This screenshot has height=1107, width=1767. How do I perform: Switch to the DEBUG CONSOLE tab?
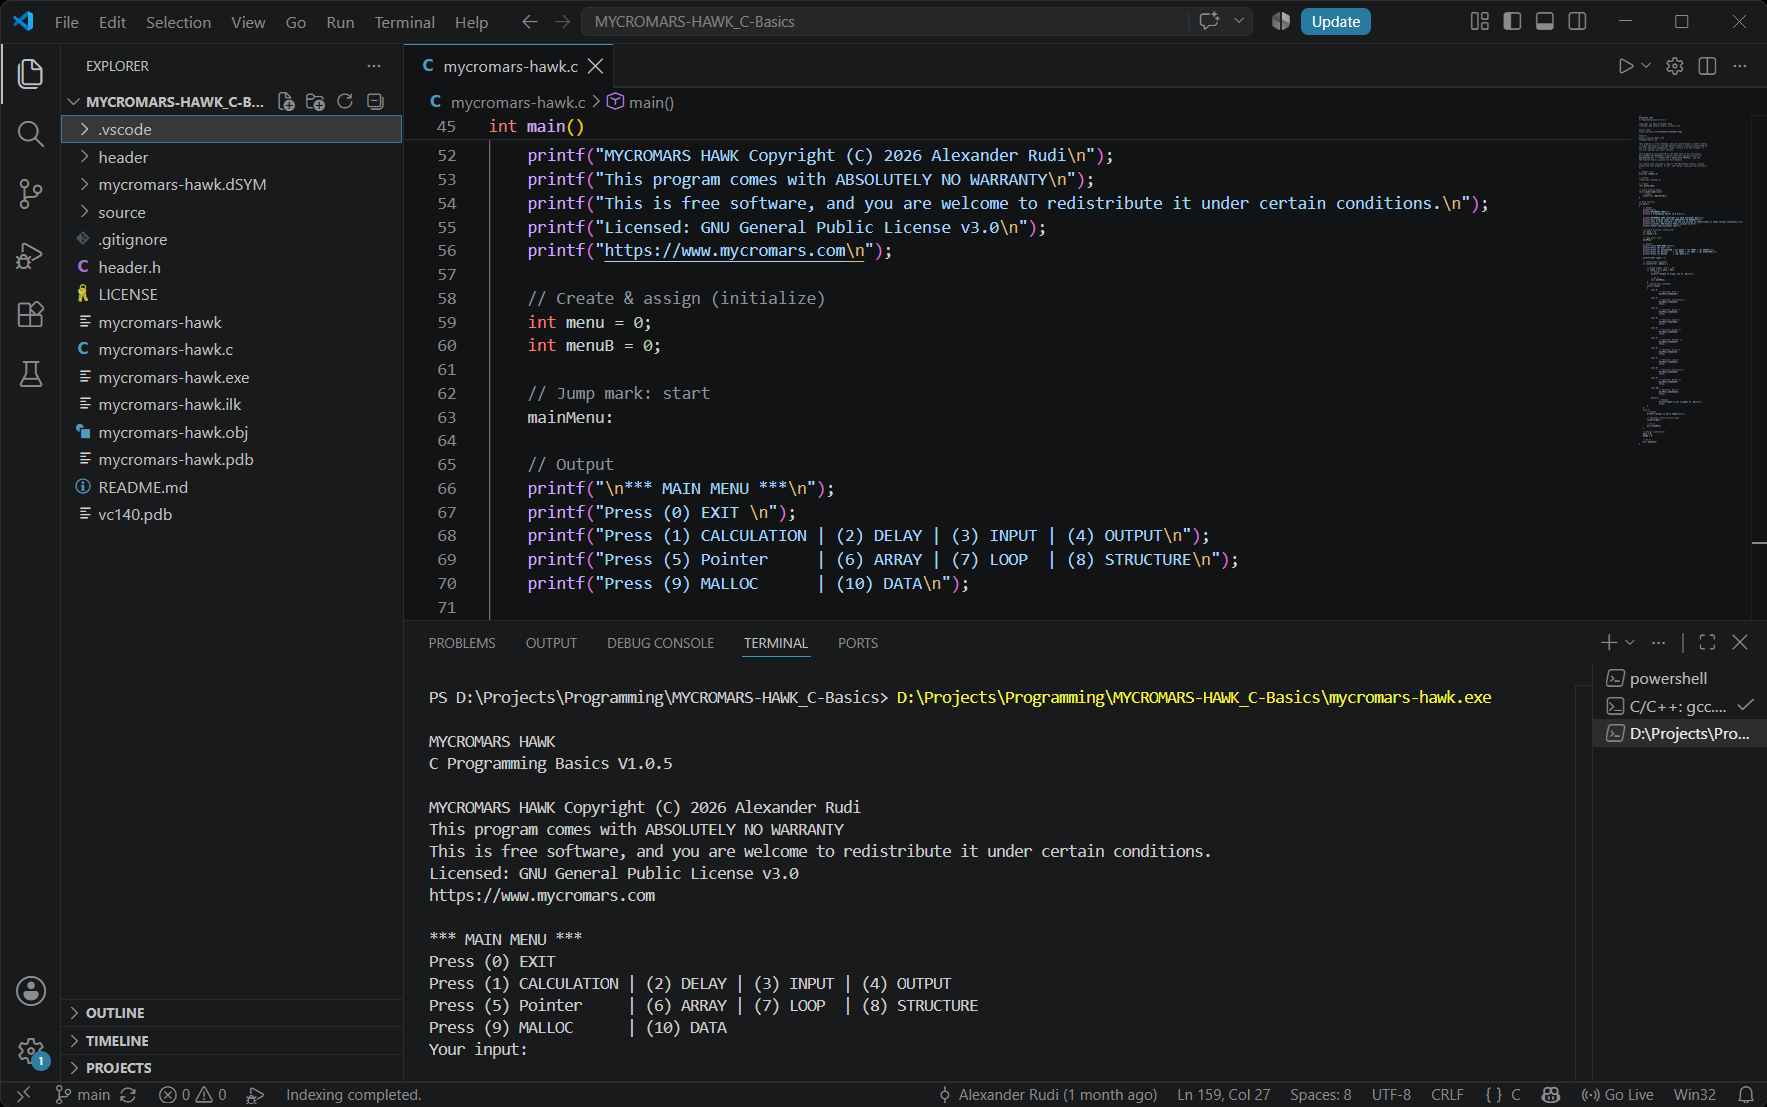point(660,643)
